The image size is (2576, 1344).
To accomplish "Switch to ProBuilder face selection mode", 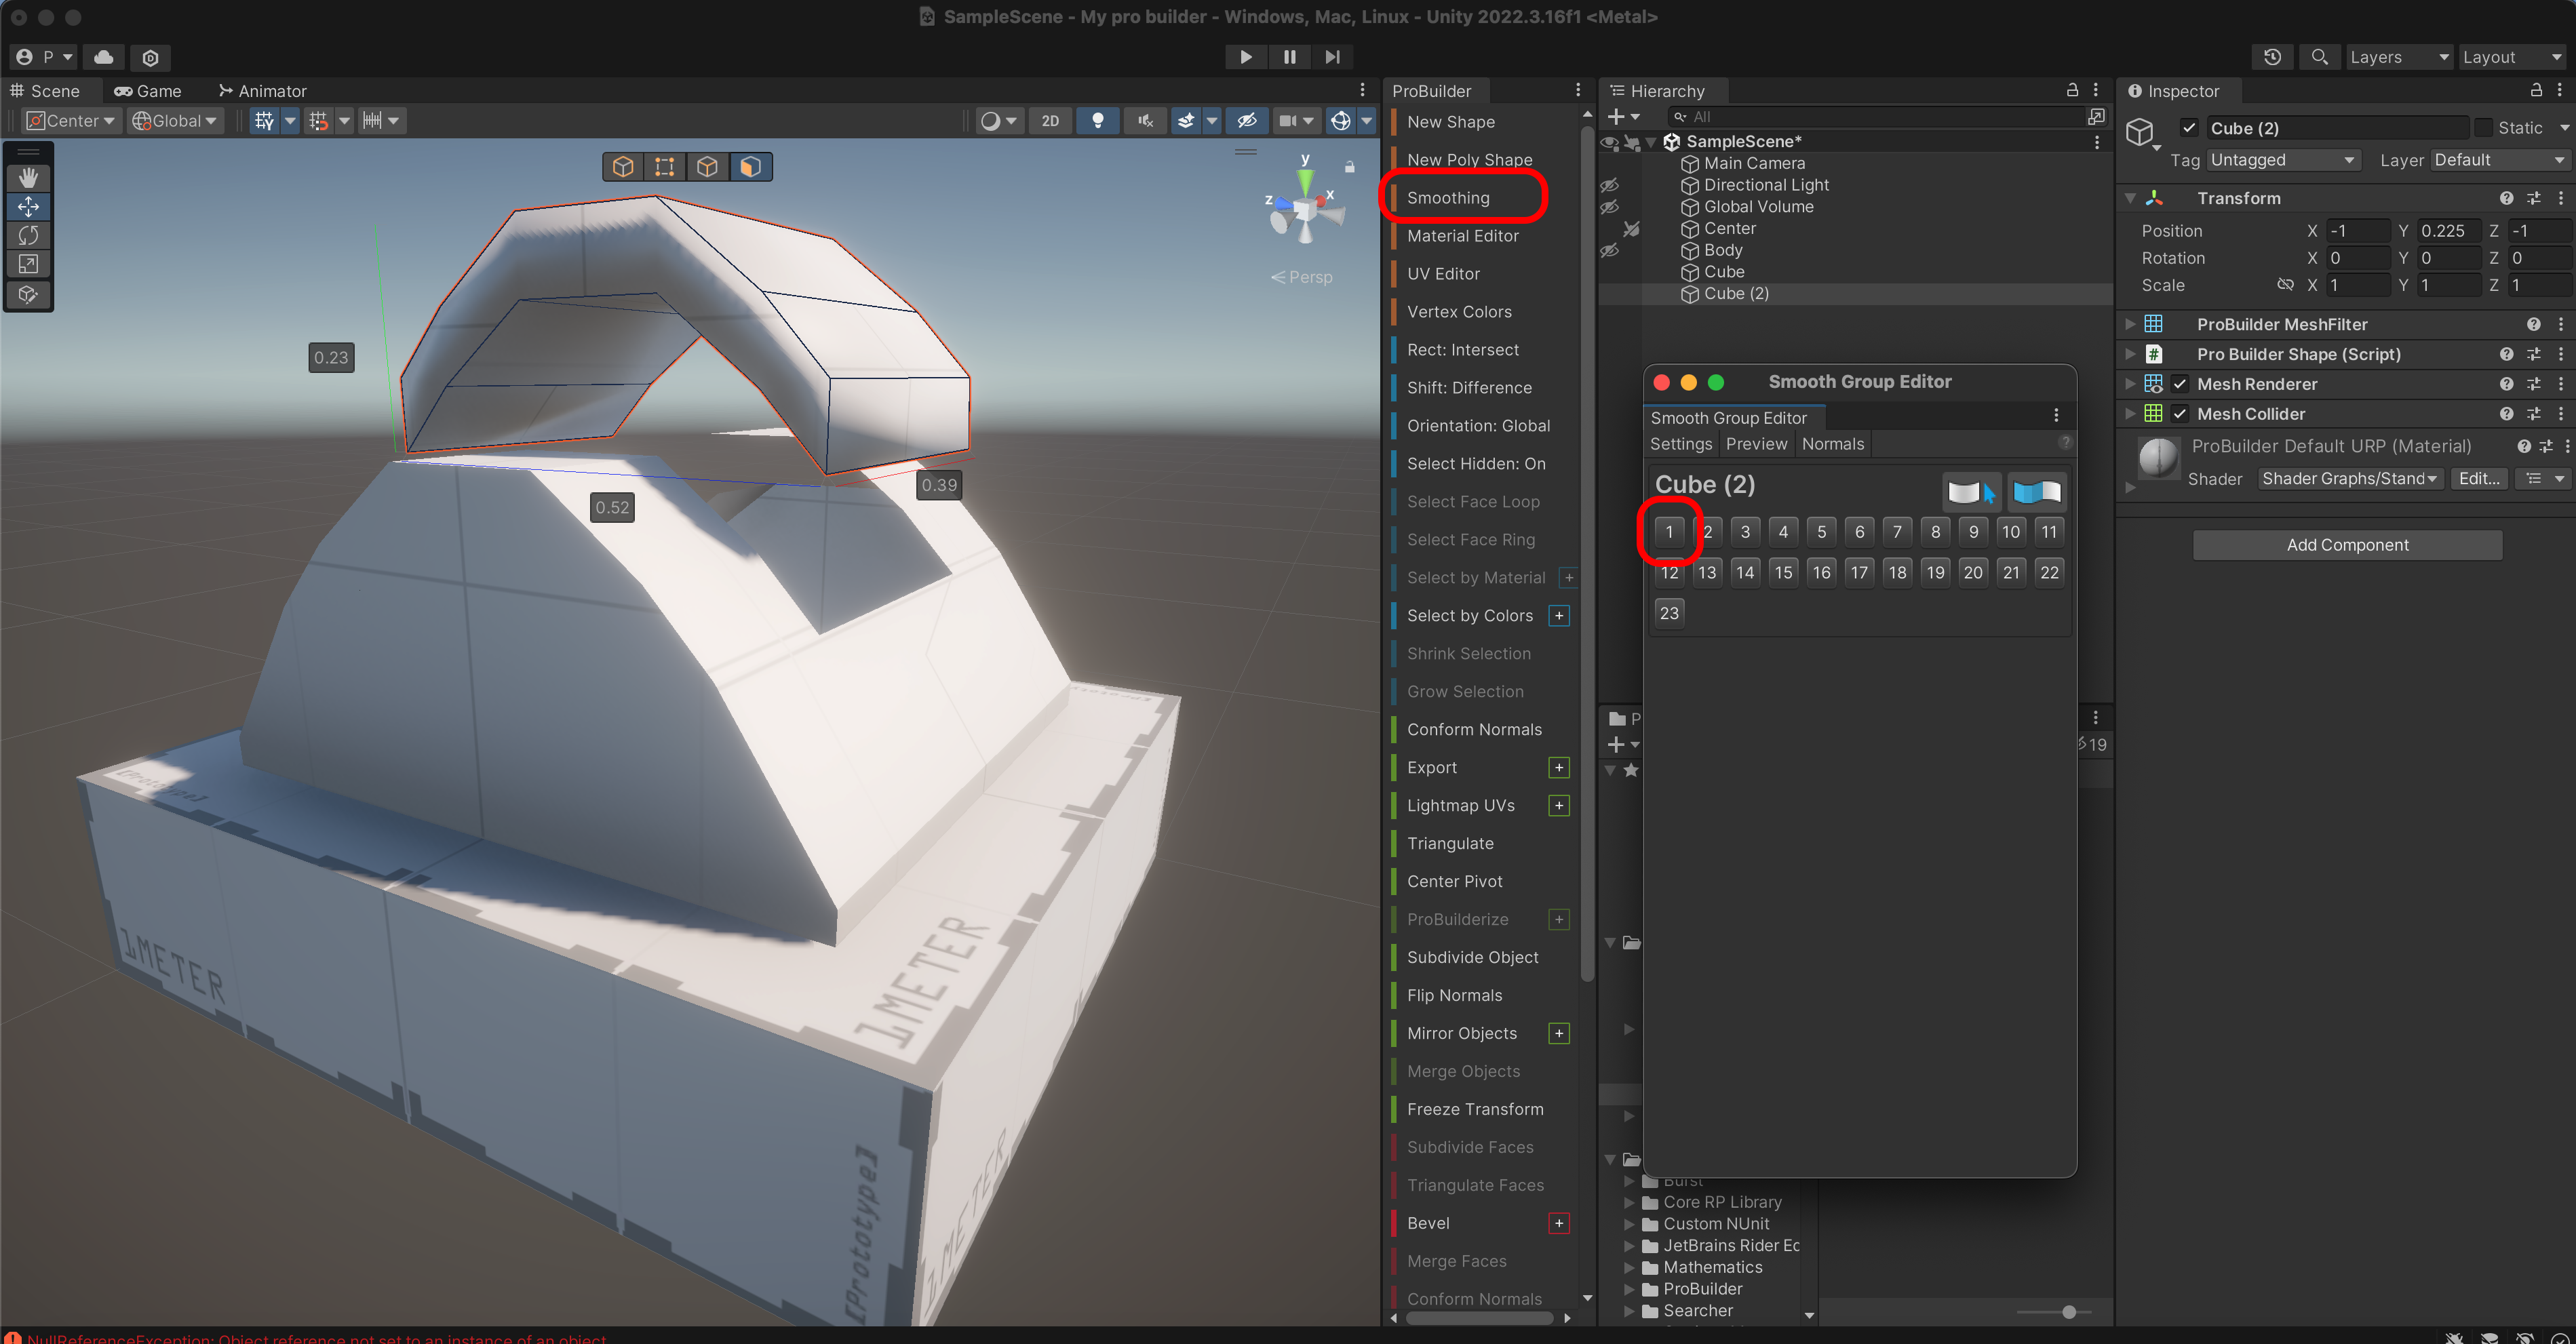I will (x=750, y=166).
